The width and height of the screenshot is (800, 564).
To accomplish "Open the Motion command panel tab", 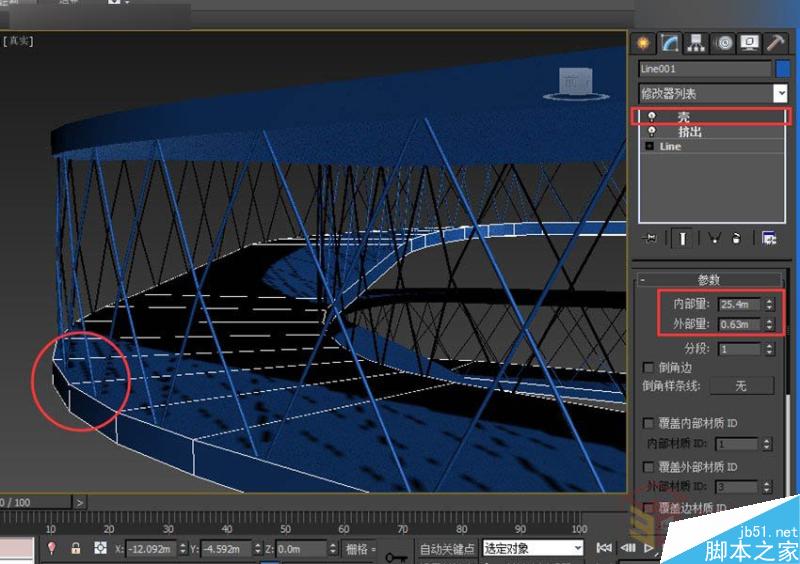I will point(723,43).
